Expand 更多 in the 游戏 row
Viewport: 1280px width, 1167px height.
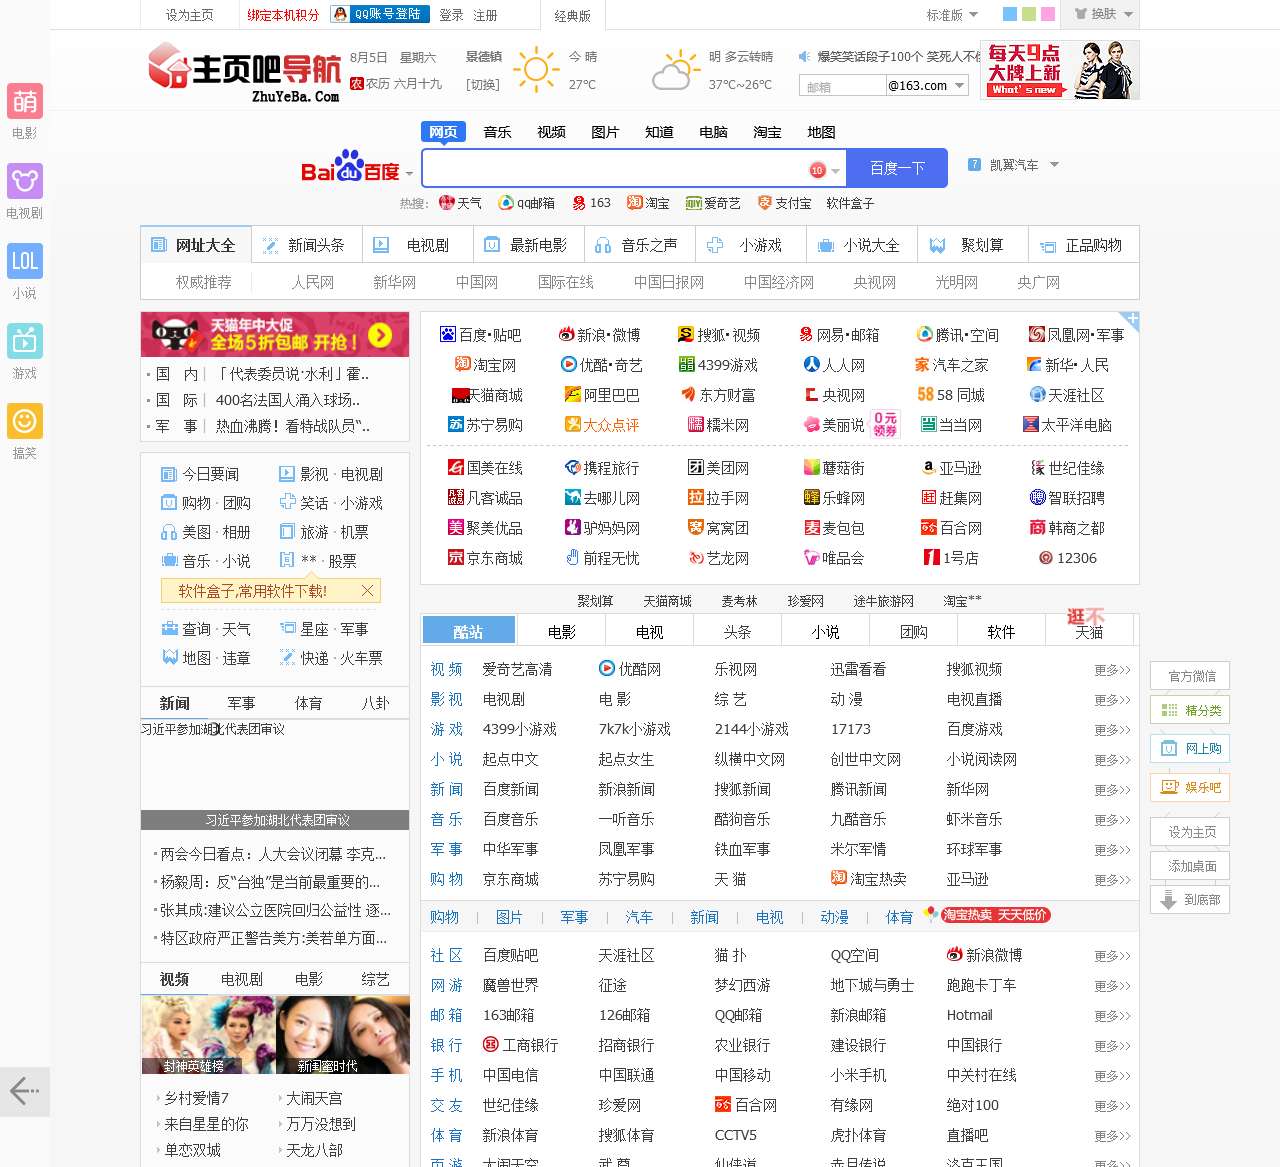pyautogui.click(x=1112, y=730)
